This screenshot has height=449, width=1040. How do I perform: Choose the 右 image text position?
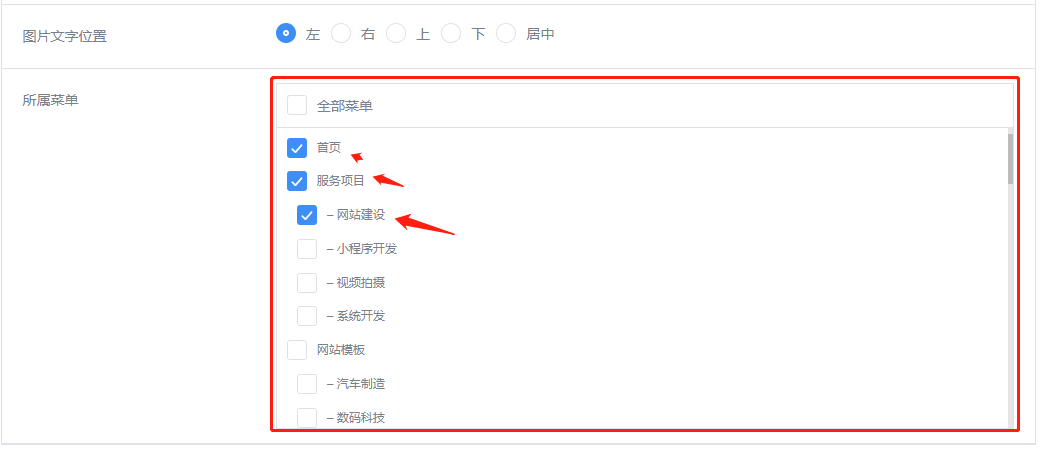tap(341, 33)
